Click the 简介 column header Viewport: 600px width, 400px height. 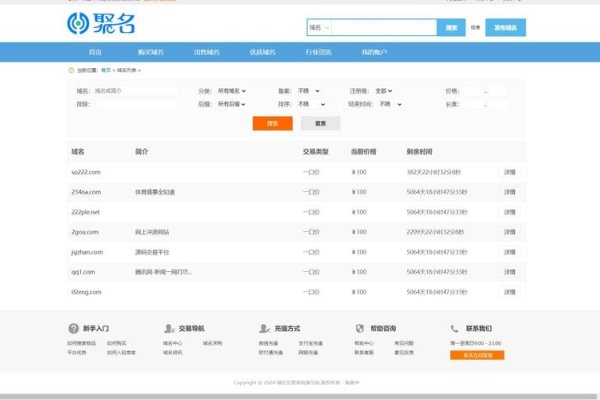pos(141,152)
